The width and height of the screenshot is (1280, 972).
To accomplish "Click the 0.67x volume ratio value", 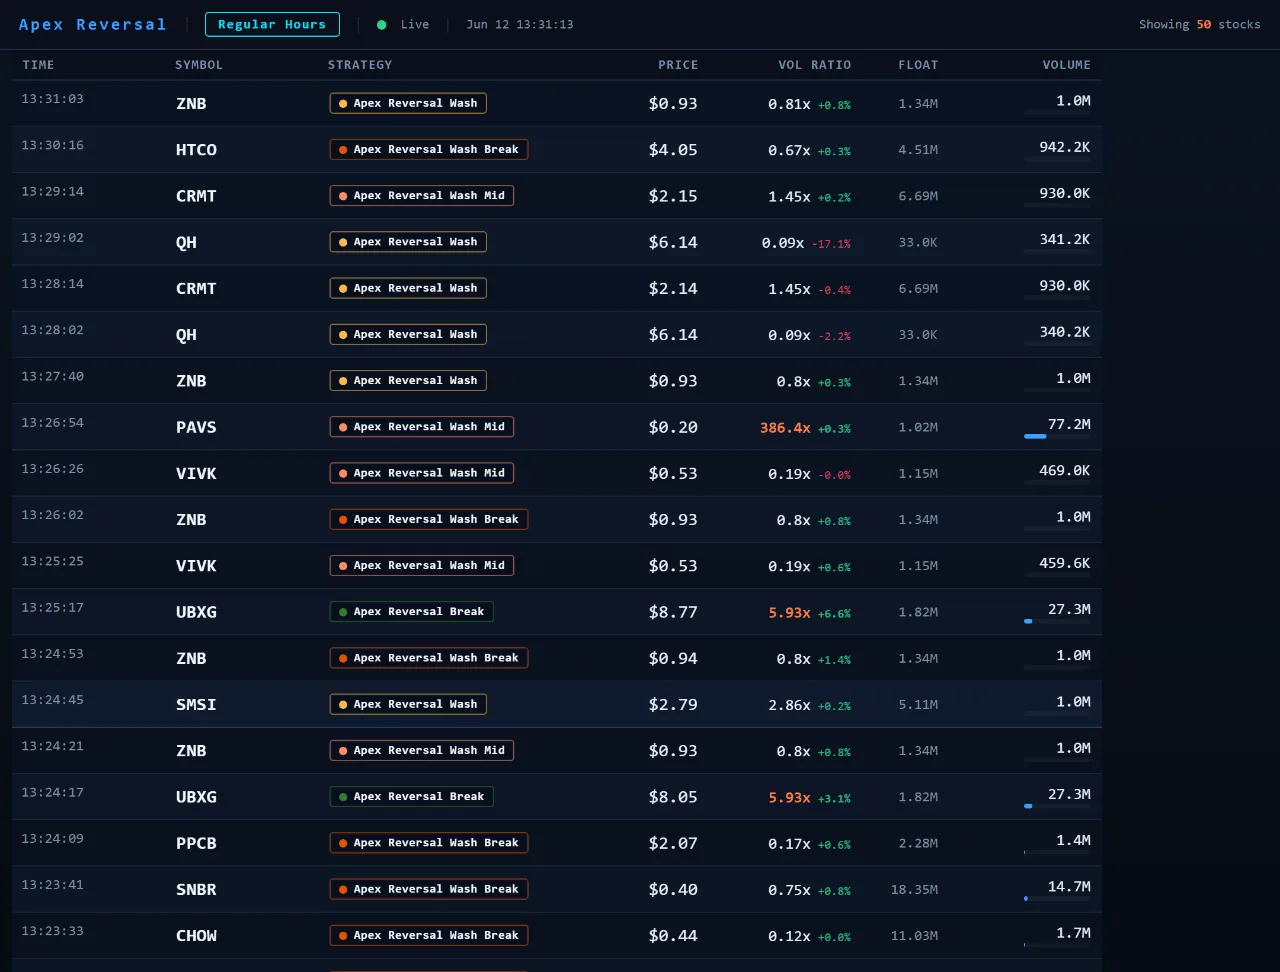I will tap(789, 150).
